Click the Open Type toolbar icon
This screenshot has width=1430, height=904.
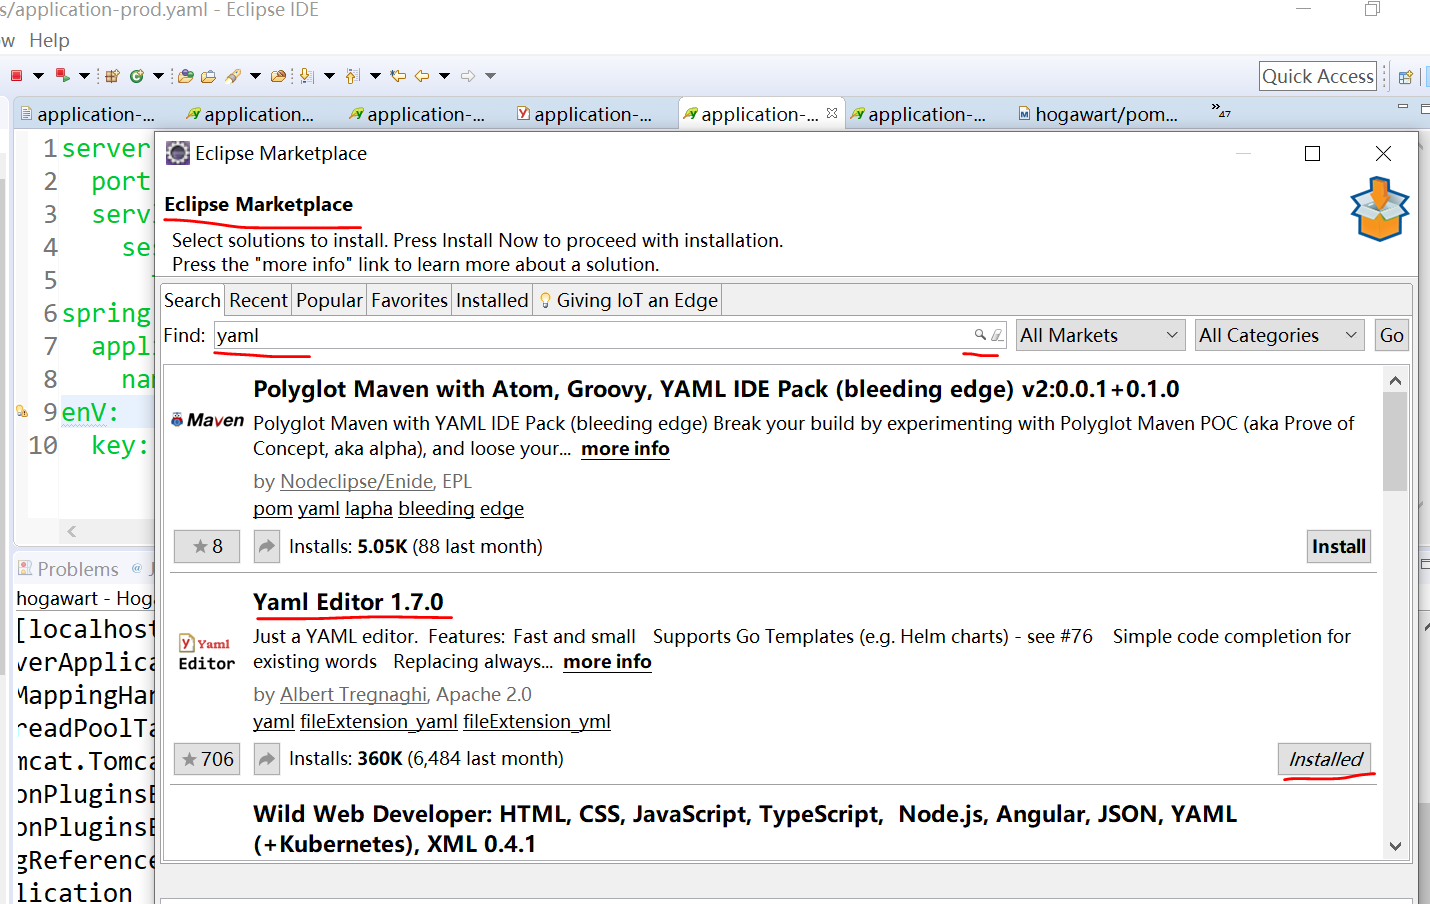point(185,76)
